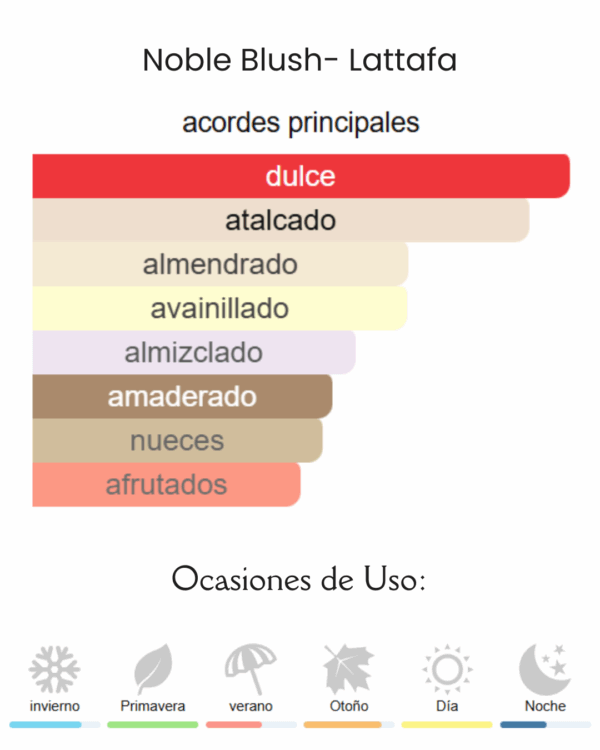Click the acordes principales heading

coord(300,123)
